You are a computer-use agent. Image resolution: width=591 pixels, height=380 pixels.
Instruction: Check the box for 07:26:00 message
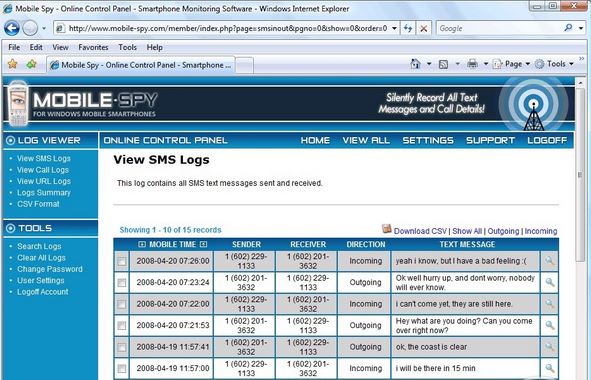(122, 261)
